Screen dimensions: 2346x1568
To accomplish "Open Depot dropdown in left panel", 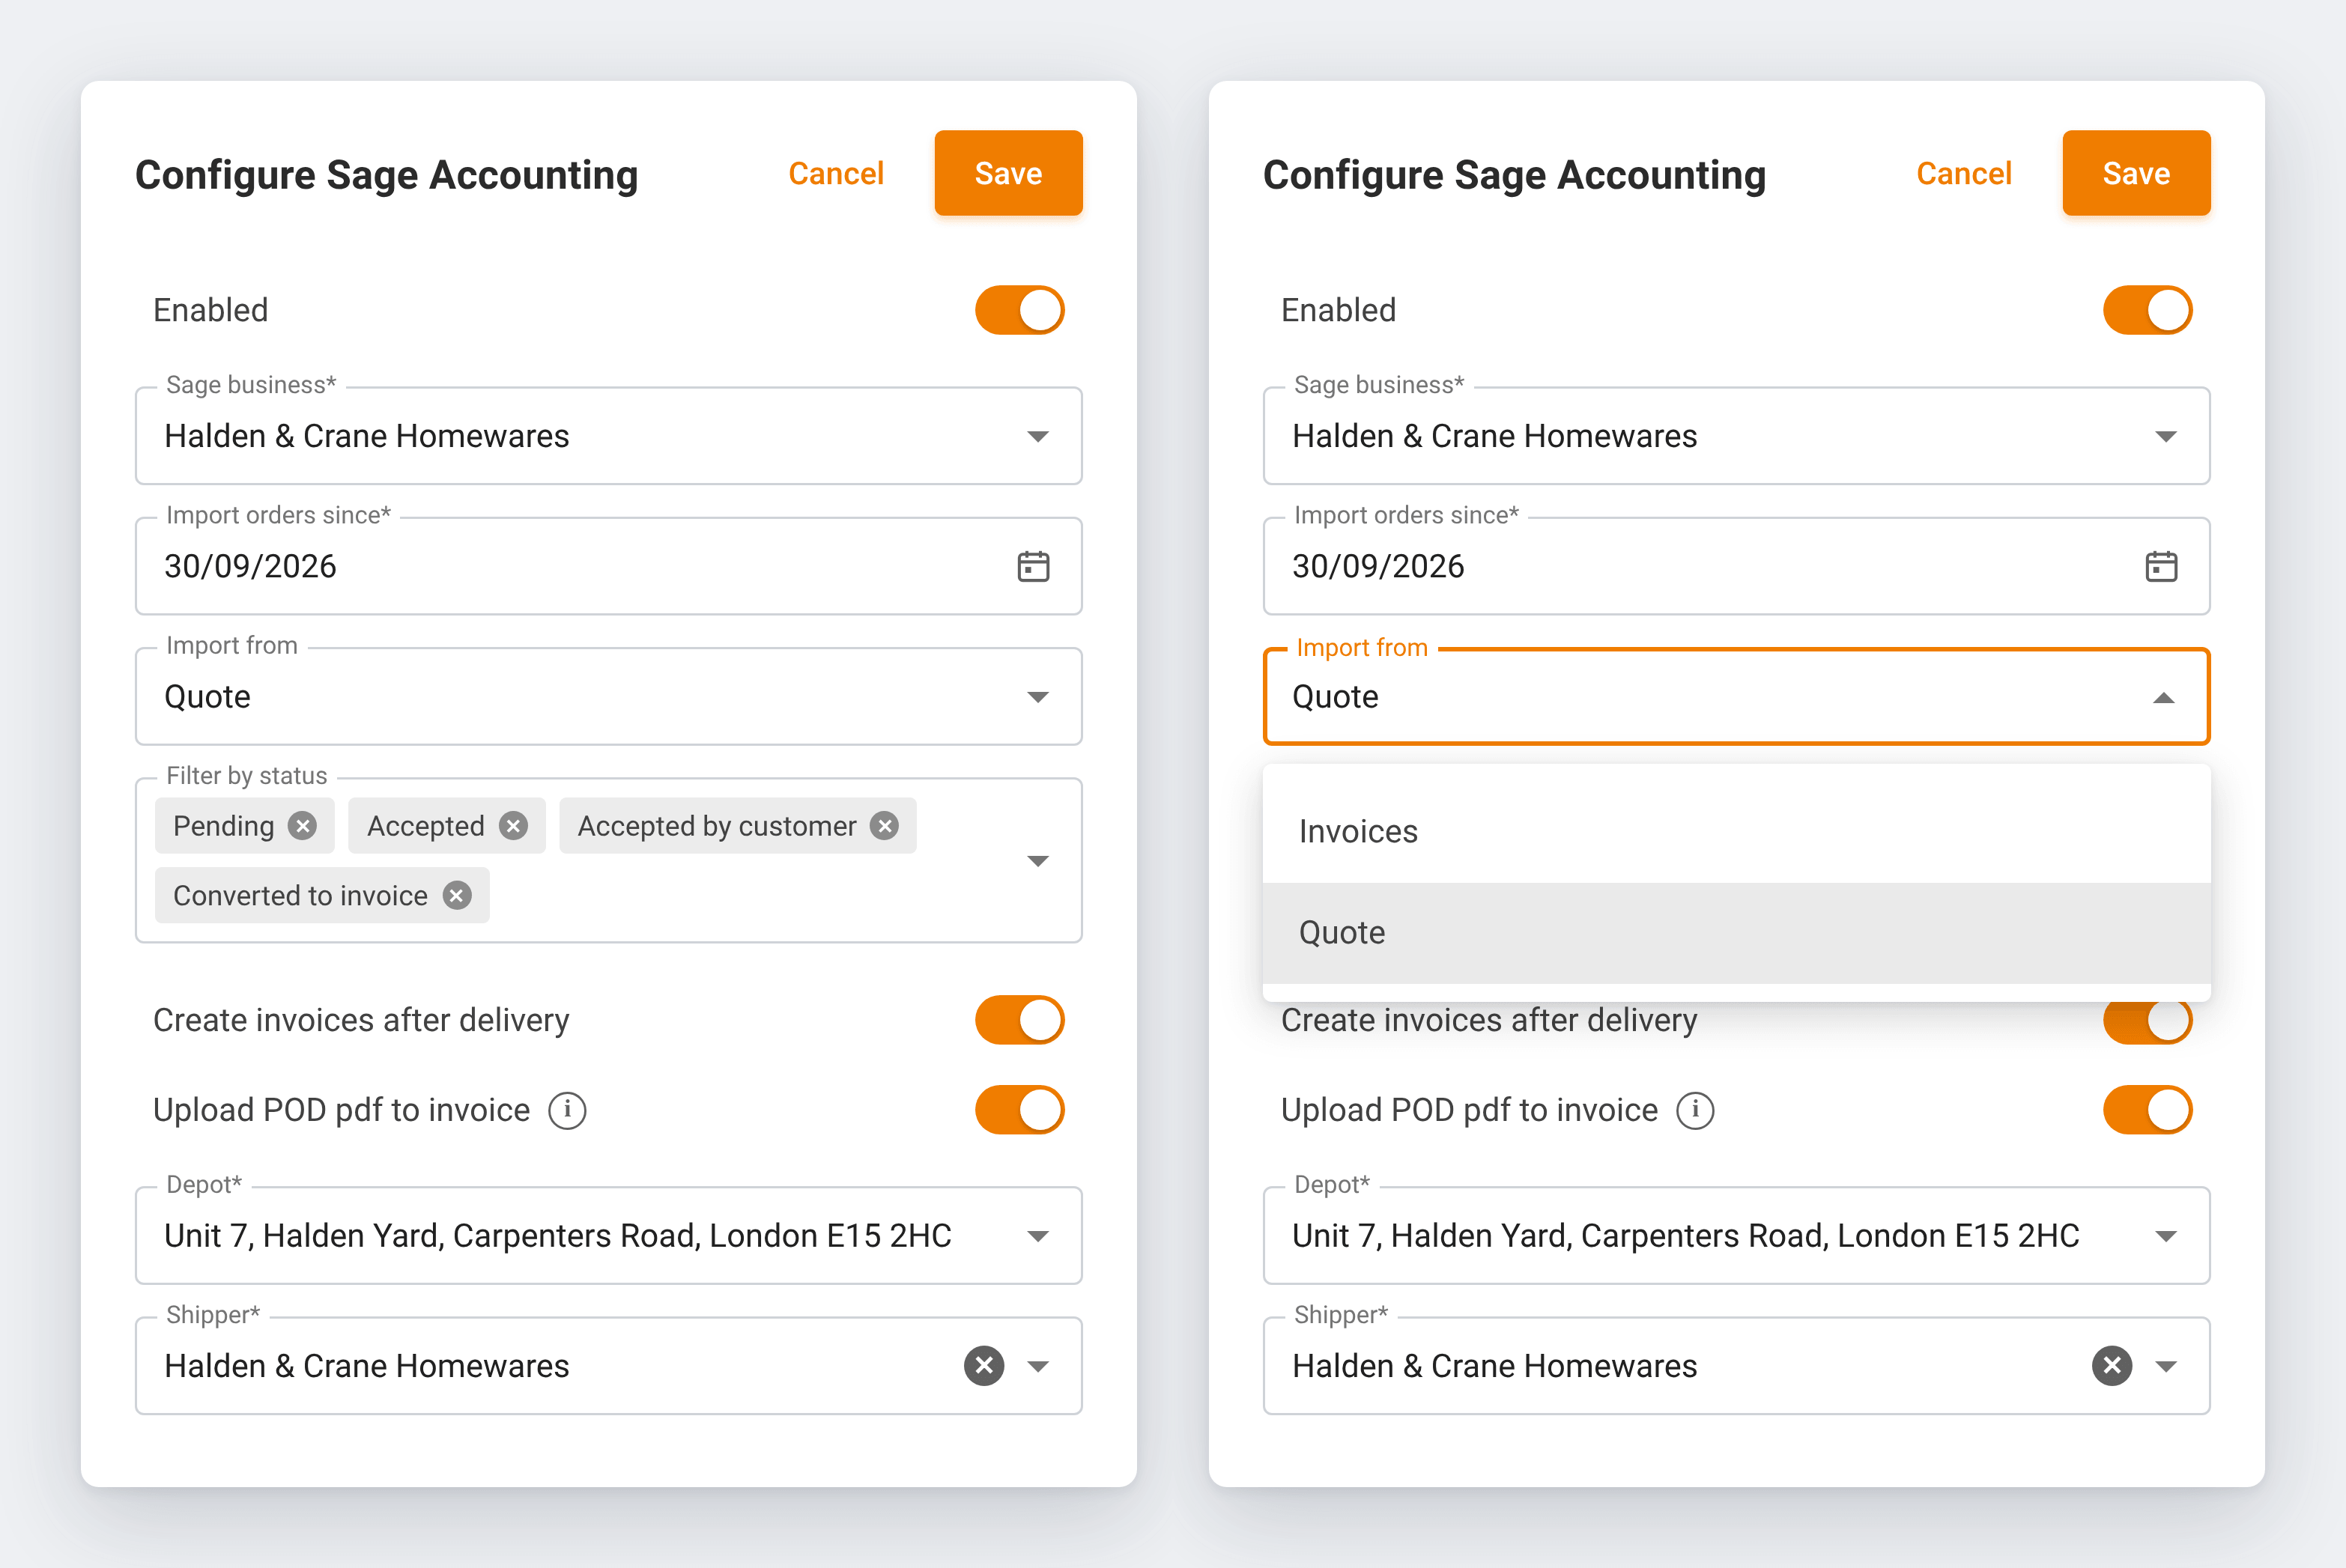I will (609, 1236).
